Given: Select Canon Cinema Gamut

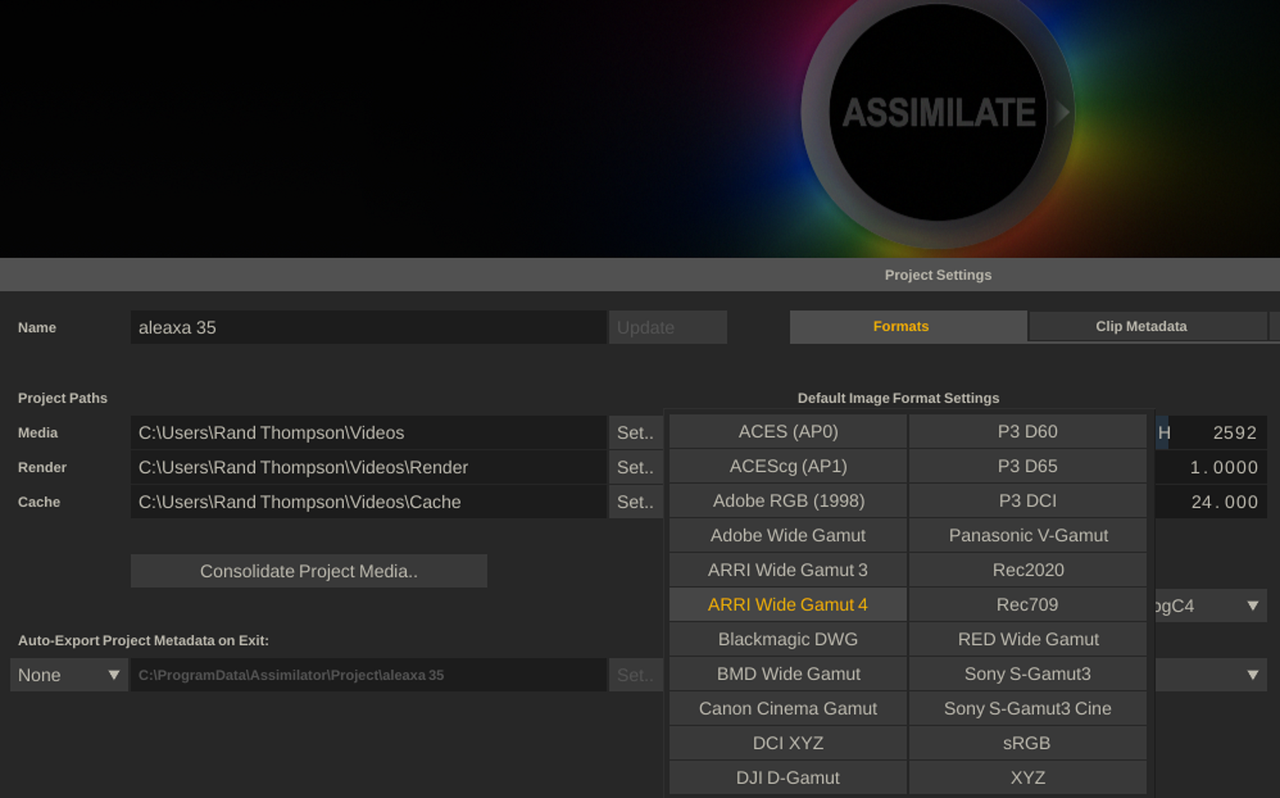Looking at the screenshot, I should pos(788,708).
